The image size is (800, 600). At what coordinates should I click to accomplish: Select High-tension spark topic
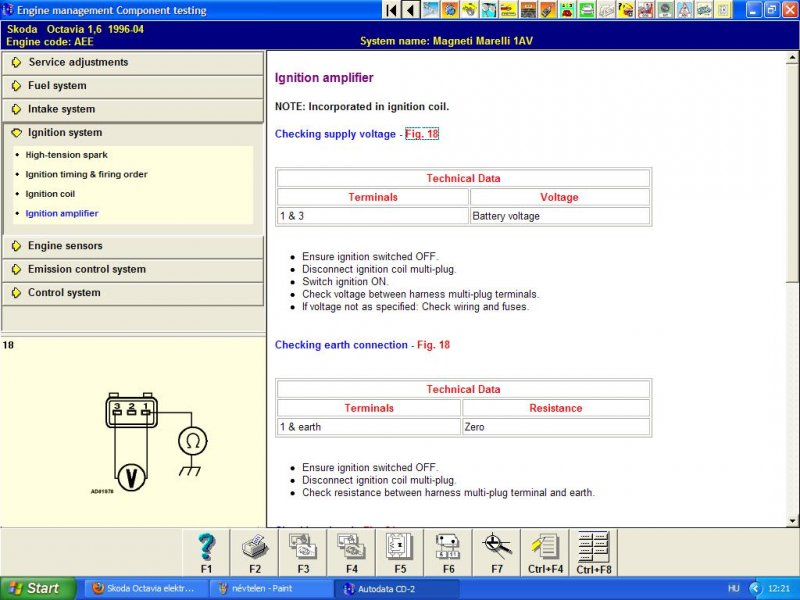66,155
